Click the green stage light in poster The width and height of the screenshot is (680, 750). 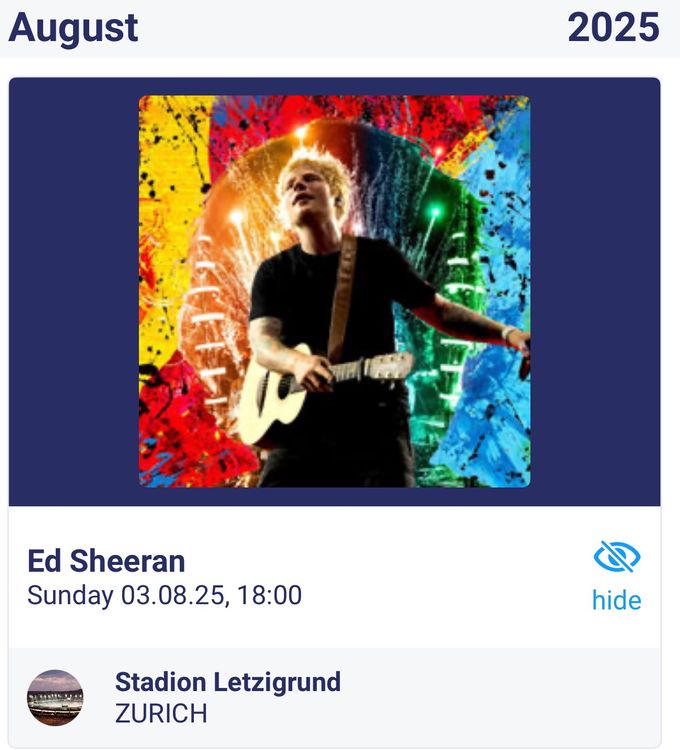(x=435, y=210)
